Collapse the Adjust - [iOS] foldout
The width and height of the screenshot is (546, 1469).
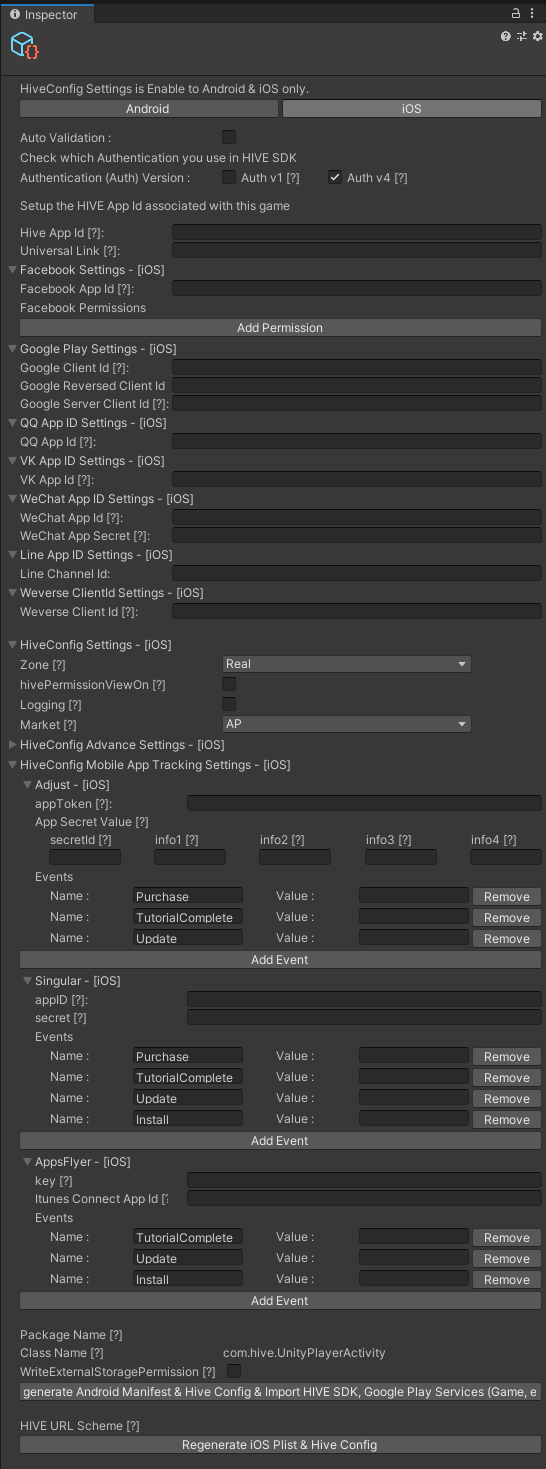[28, 785]
